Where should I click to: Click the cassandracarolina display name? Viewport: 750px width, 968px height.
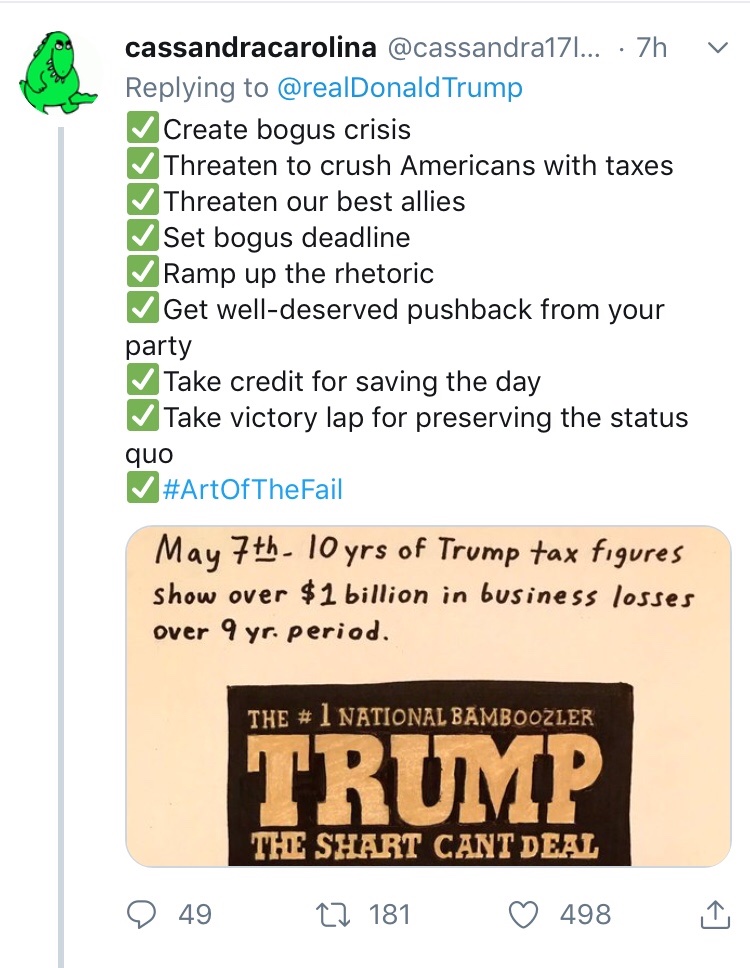(x=250, y=48)
